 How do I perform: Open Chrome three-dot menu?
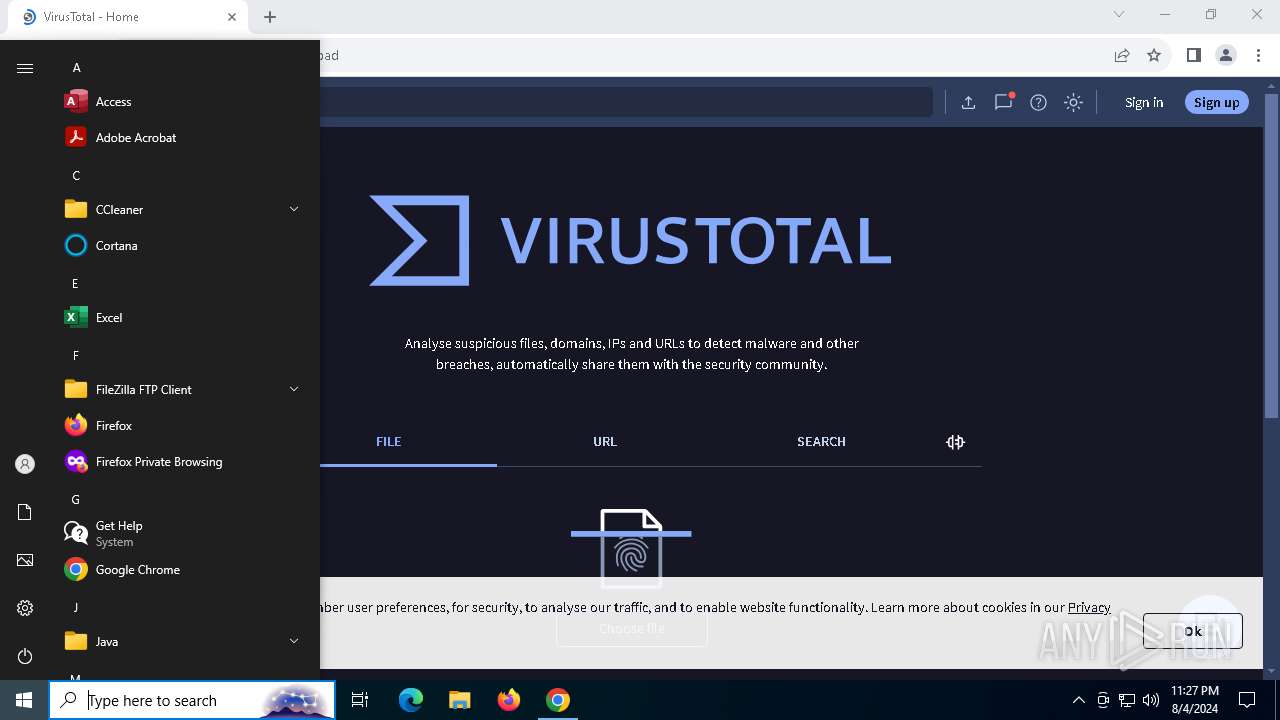pos(1258,56)
